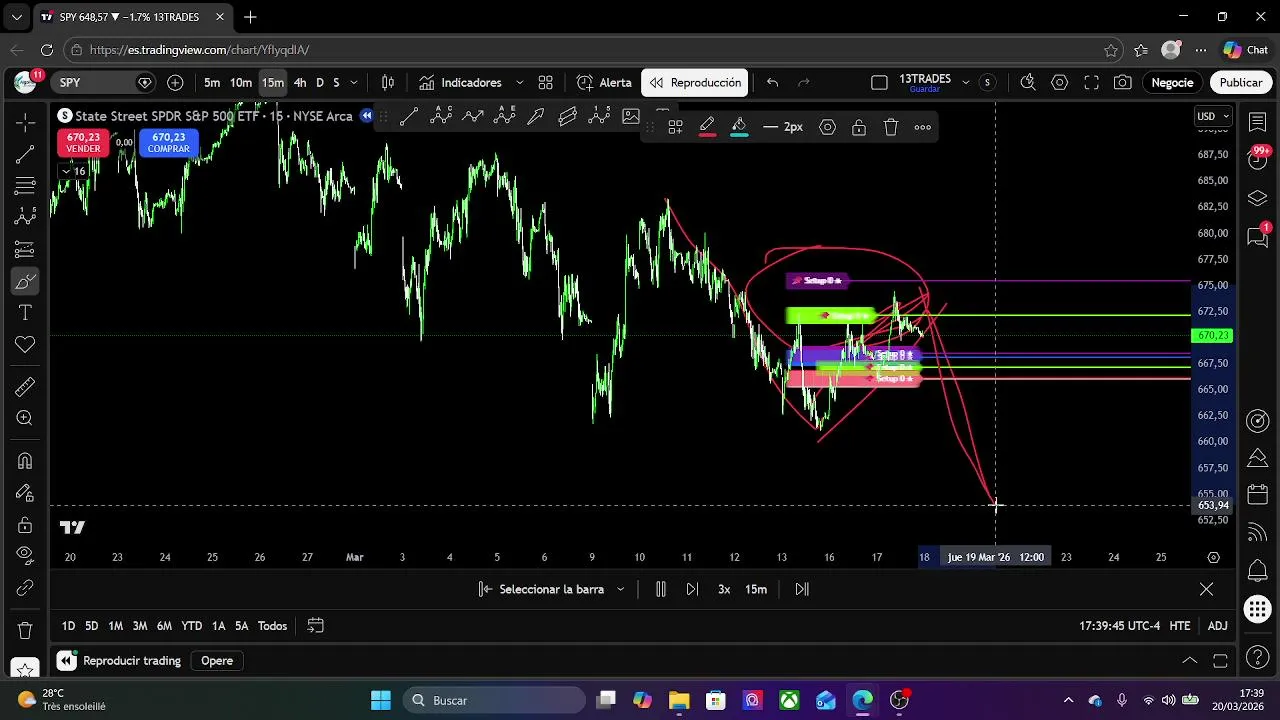Open the heart icons and emojis tool
1280x720 pixels.
[25, 345]
